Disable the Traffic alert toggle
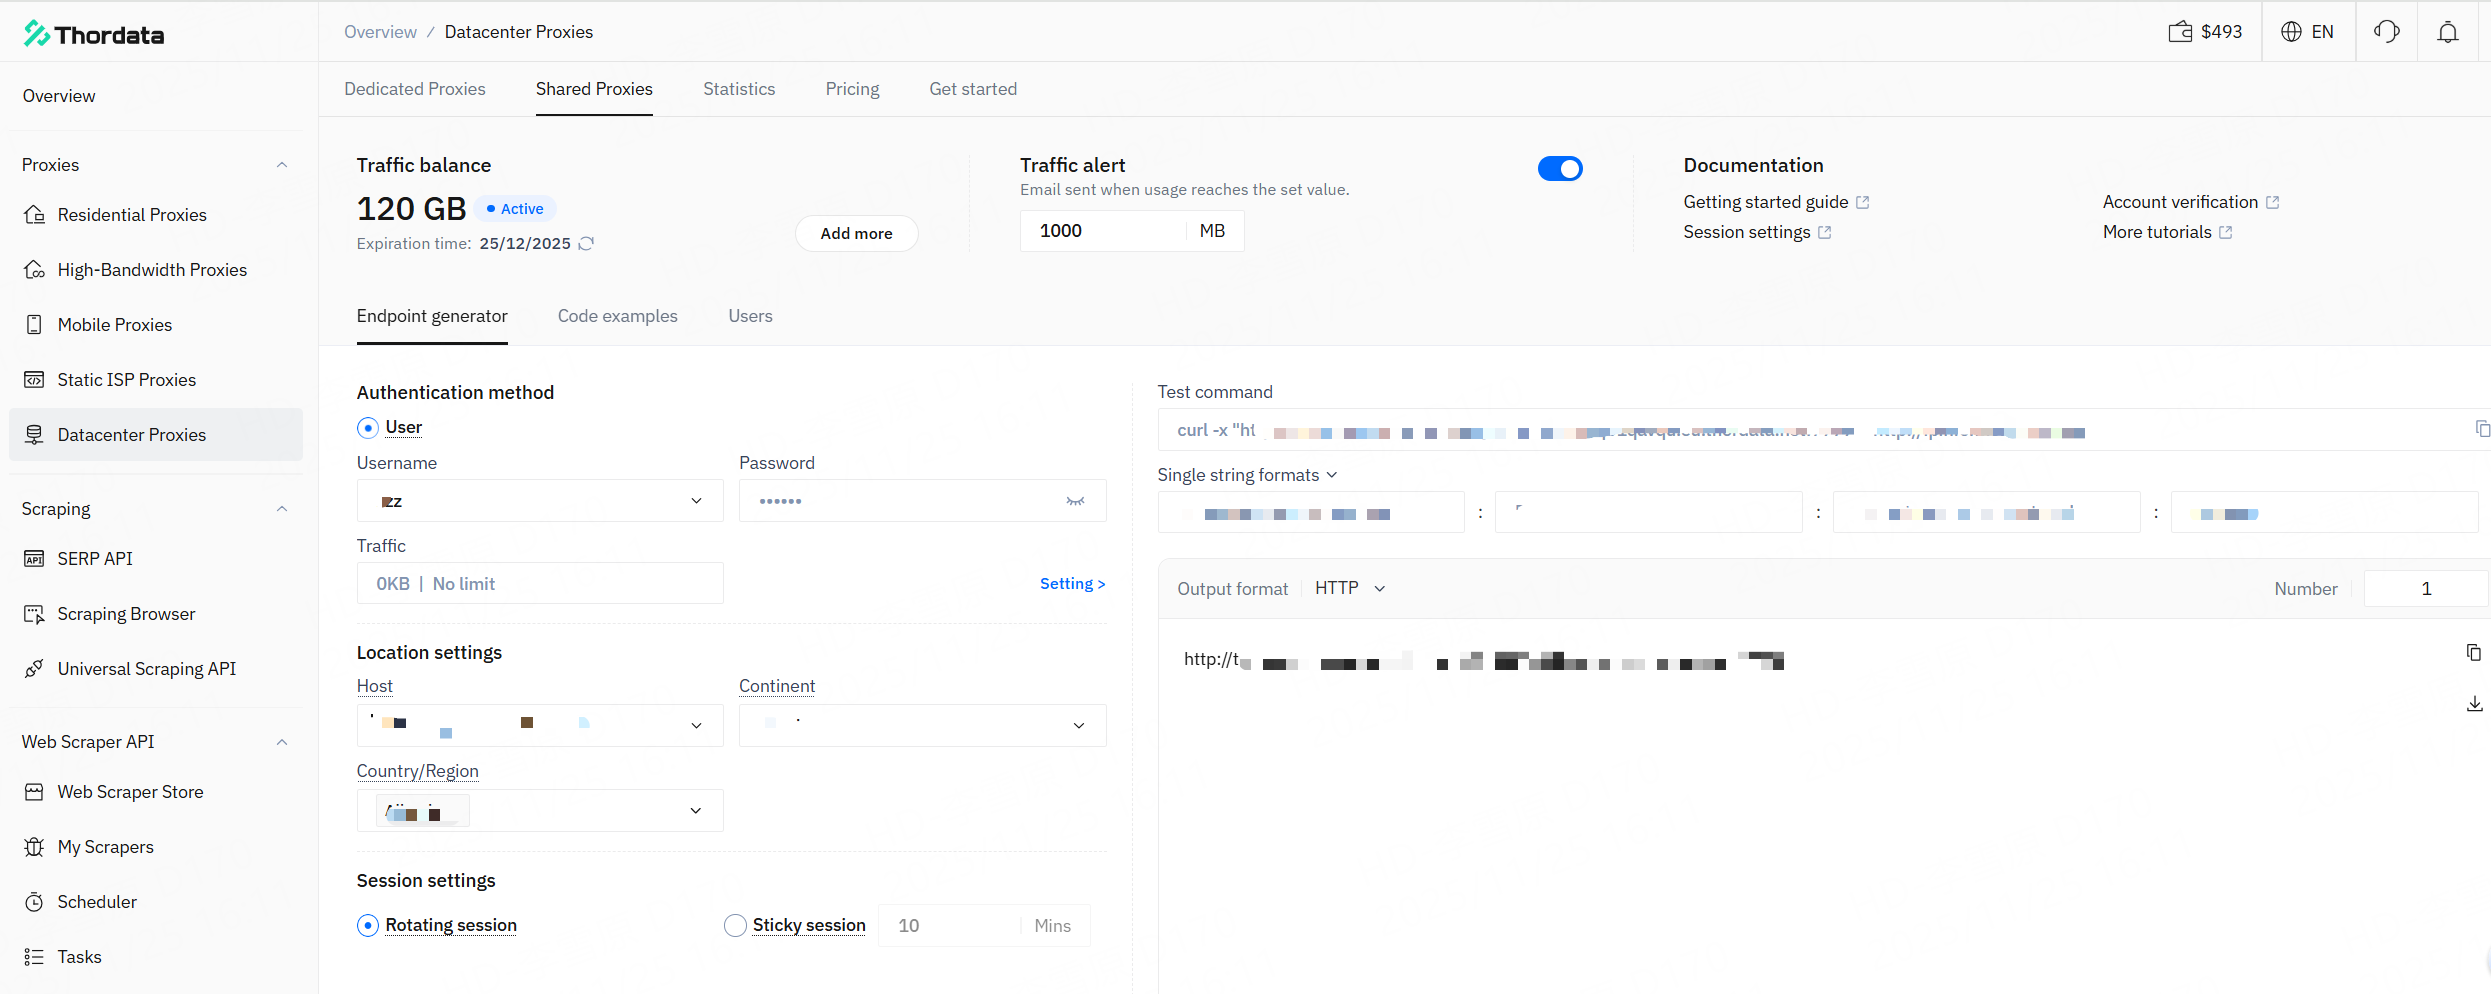Image resolution: width=2491 pixels, height=994 pixels. pyautogui.click(x=1559, y=169)
